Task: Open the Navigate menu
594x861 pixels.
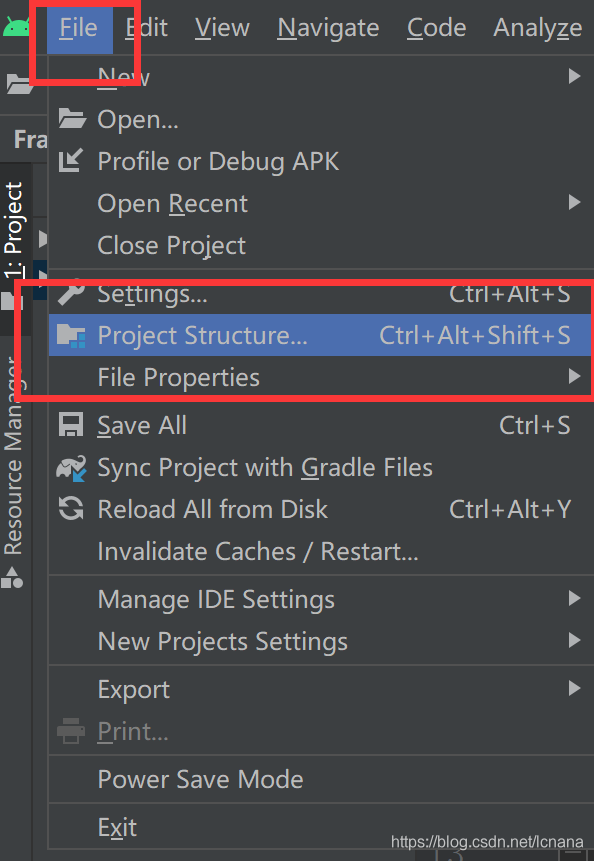Action: click(x=328, y=27)
